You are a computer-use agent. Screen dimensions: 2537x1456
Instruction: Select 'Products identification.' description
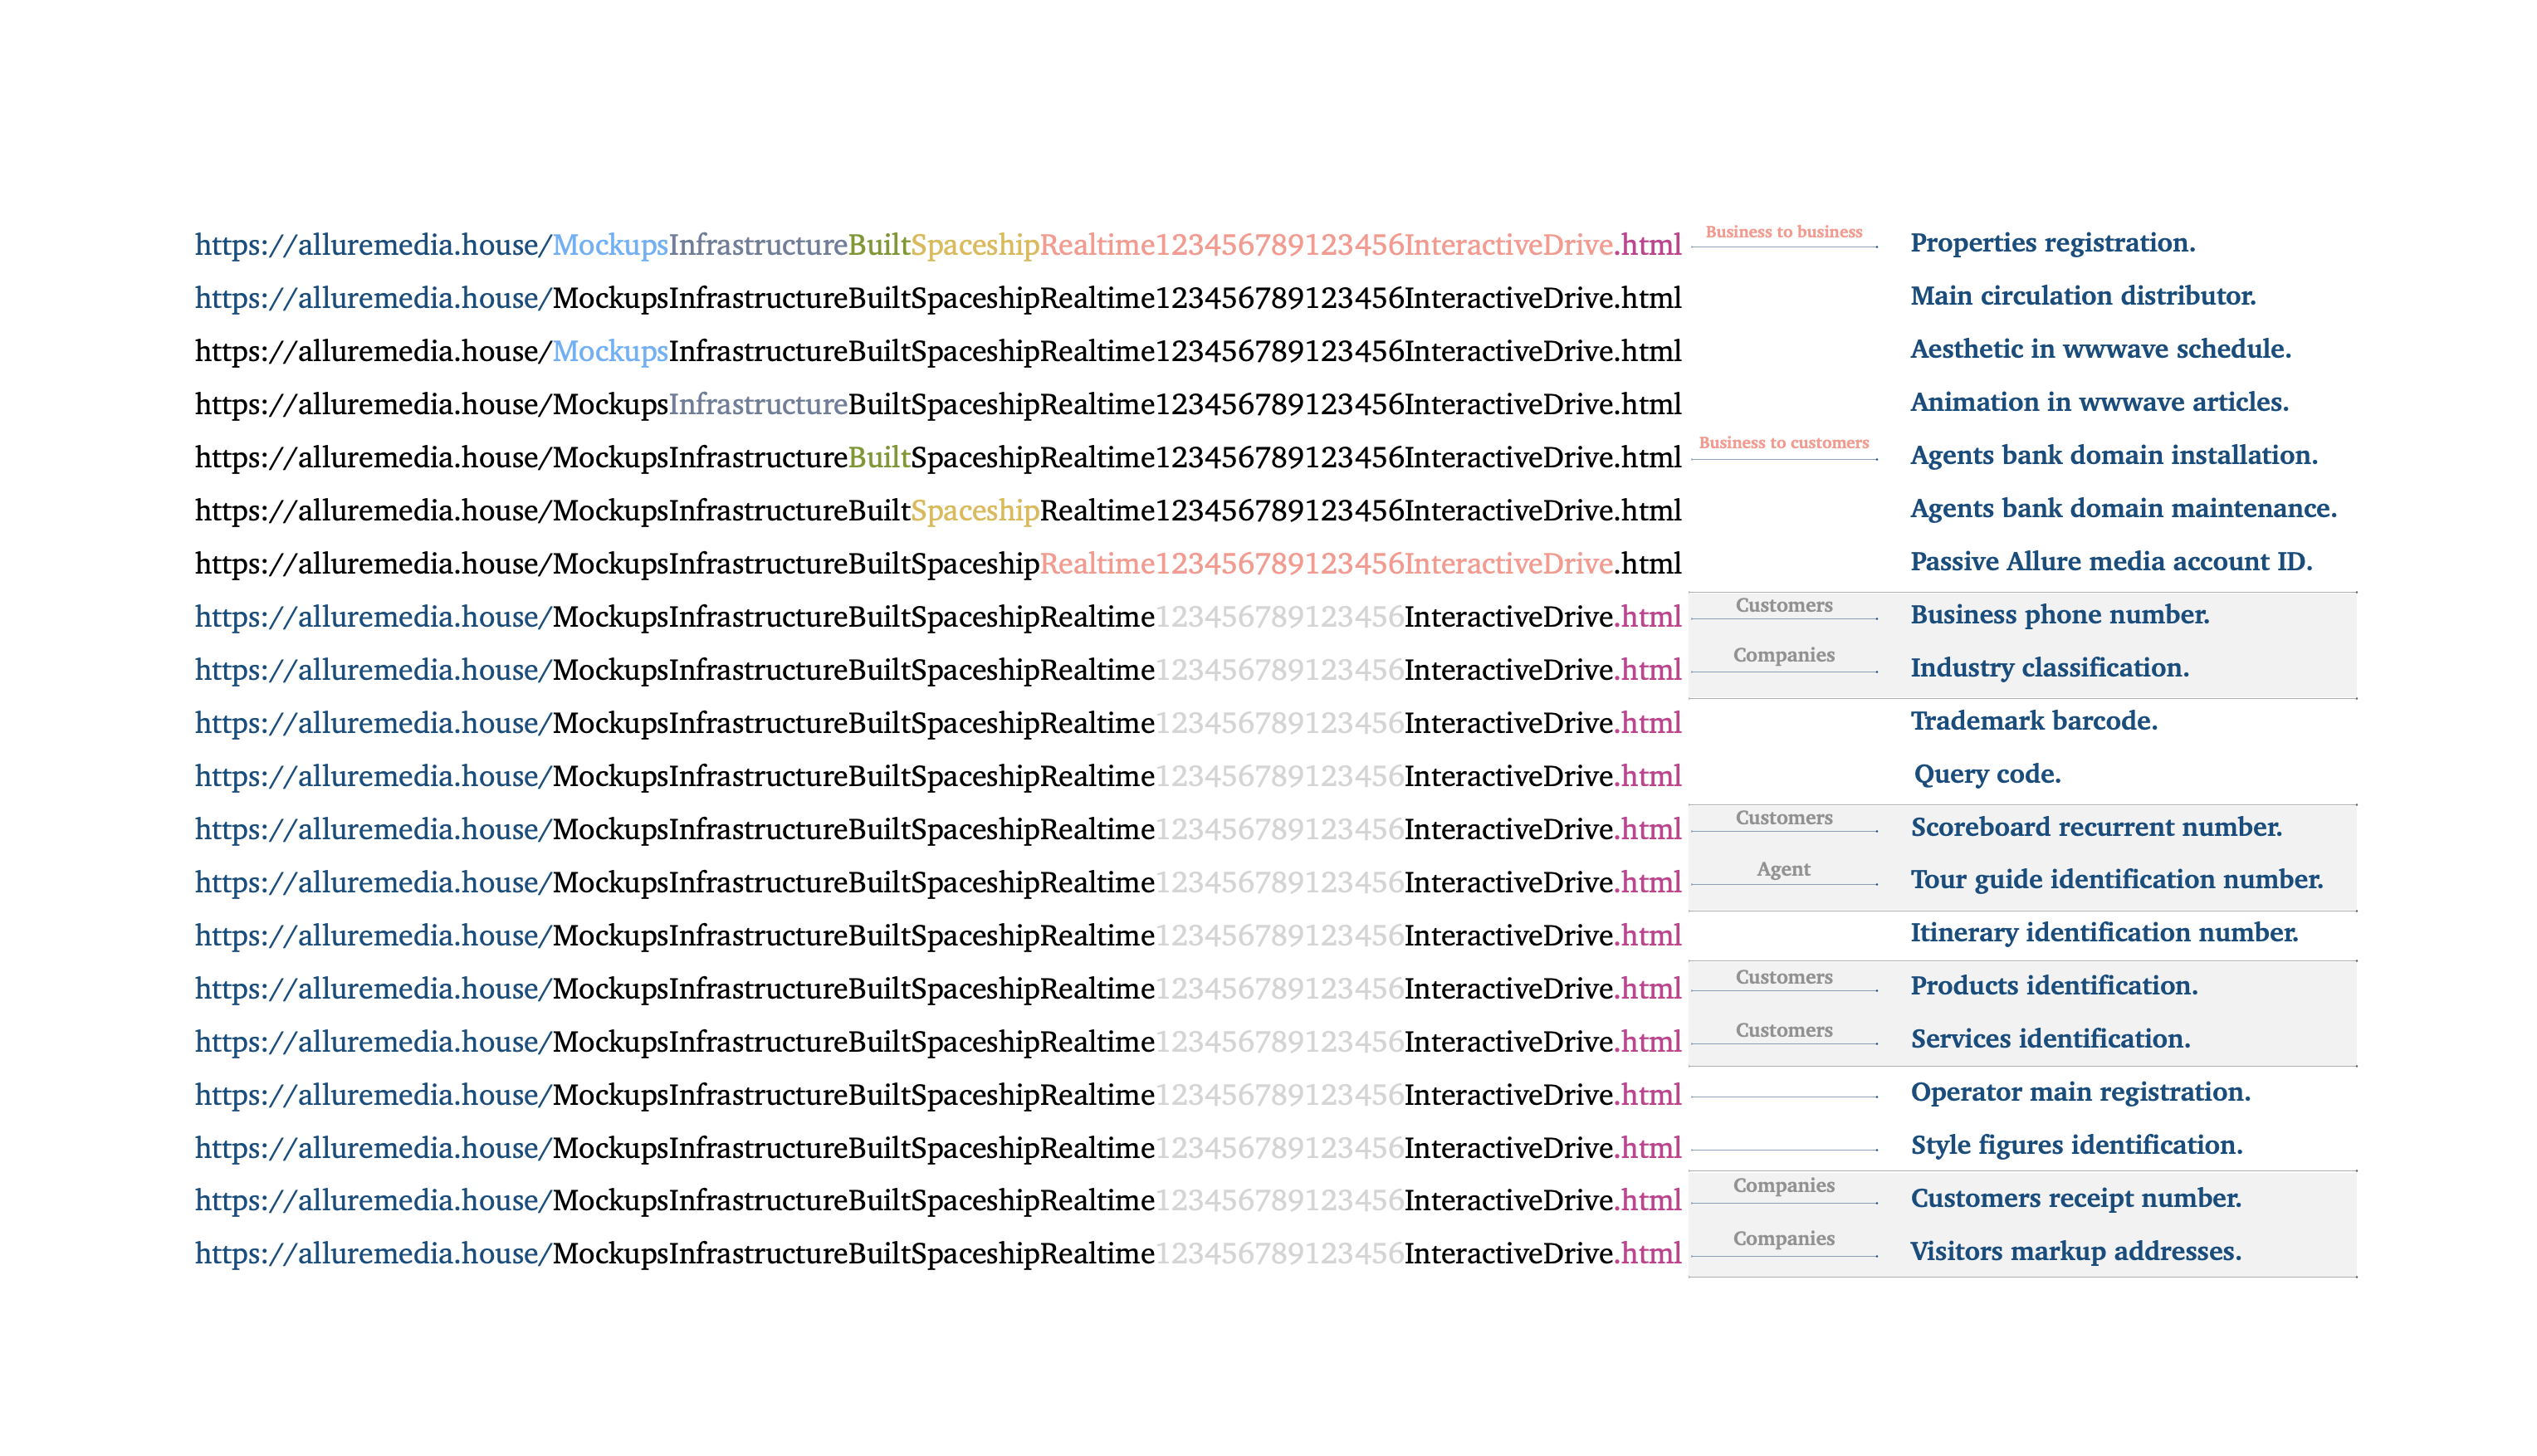[2054, 986]
